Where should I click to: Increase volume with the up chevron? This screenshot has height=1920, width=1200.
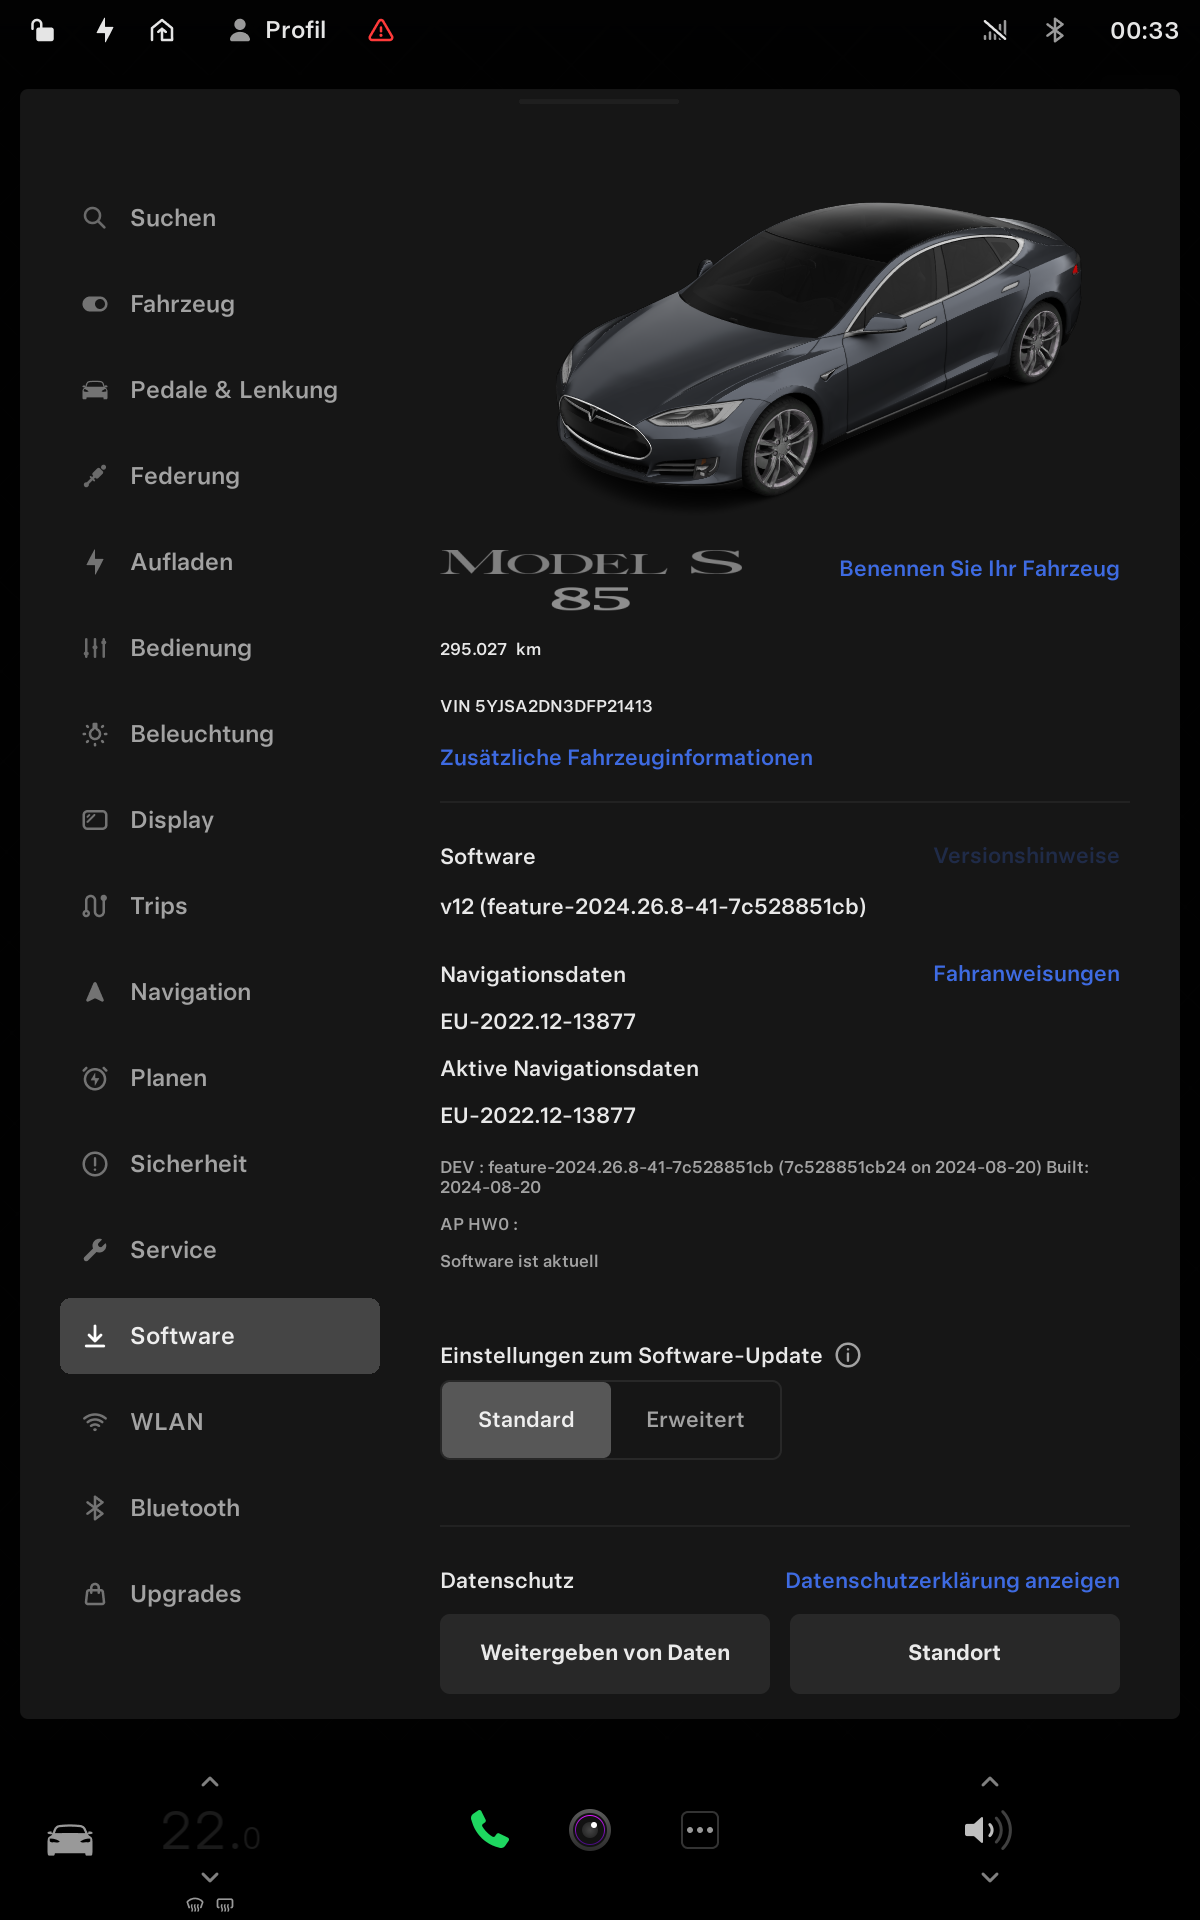click(x=990, y=1782)
